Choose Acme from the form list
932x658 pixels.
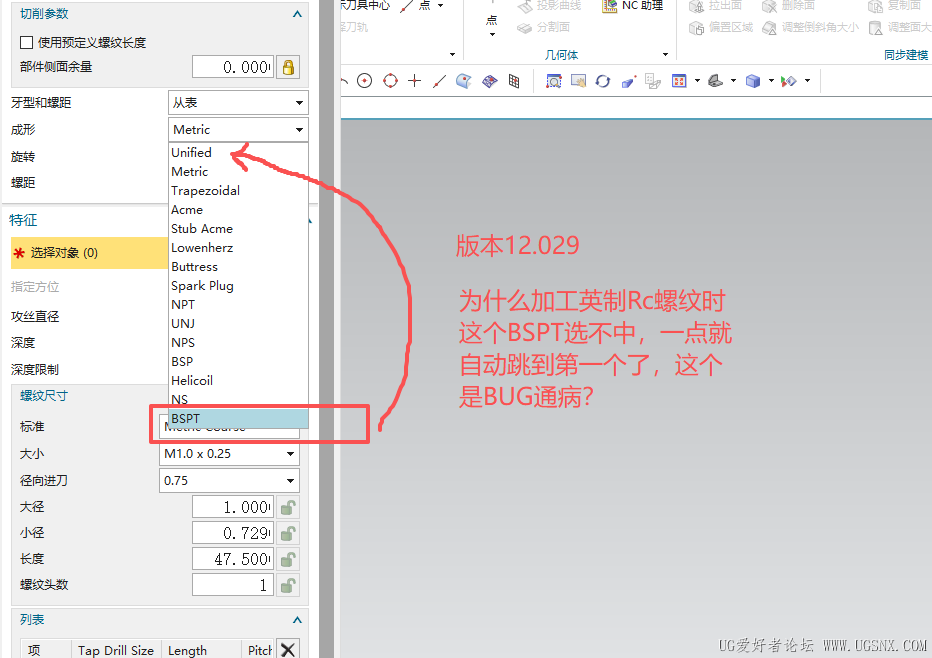click(238, 210)
